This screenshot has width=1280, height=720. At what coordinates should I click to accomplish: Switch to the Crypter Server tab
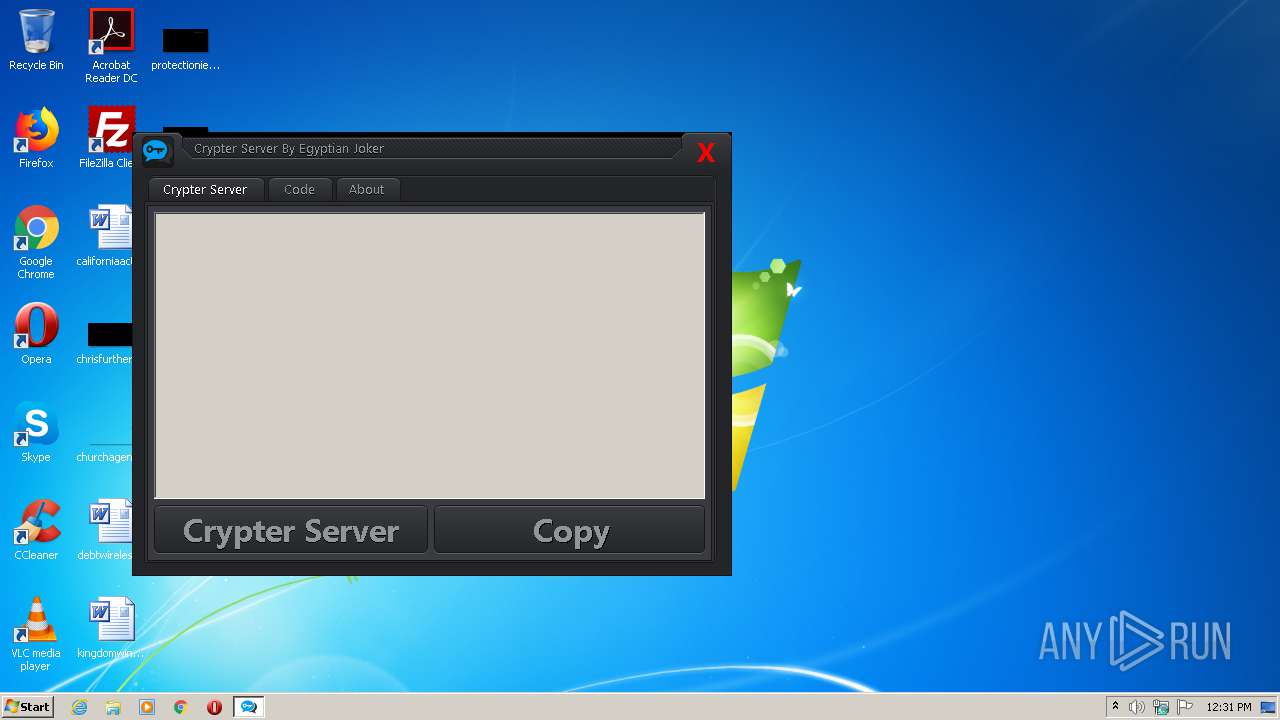tap(205, 189)
